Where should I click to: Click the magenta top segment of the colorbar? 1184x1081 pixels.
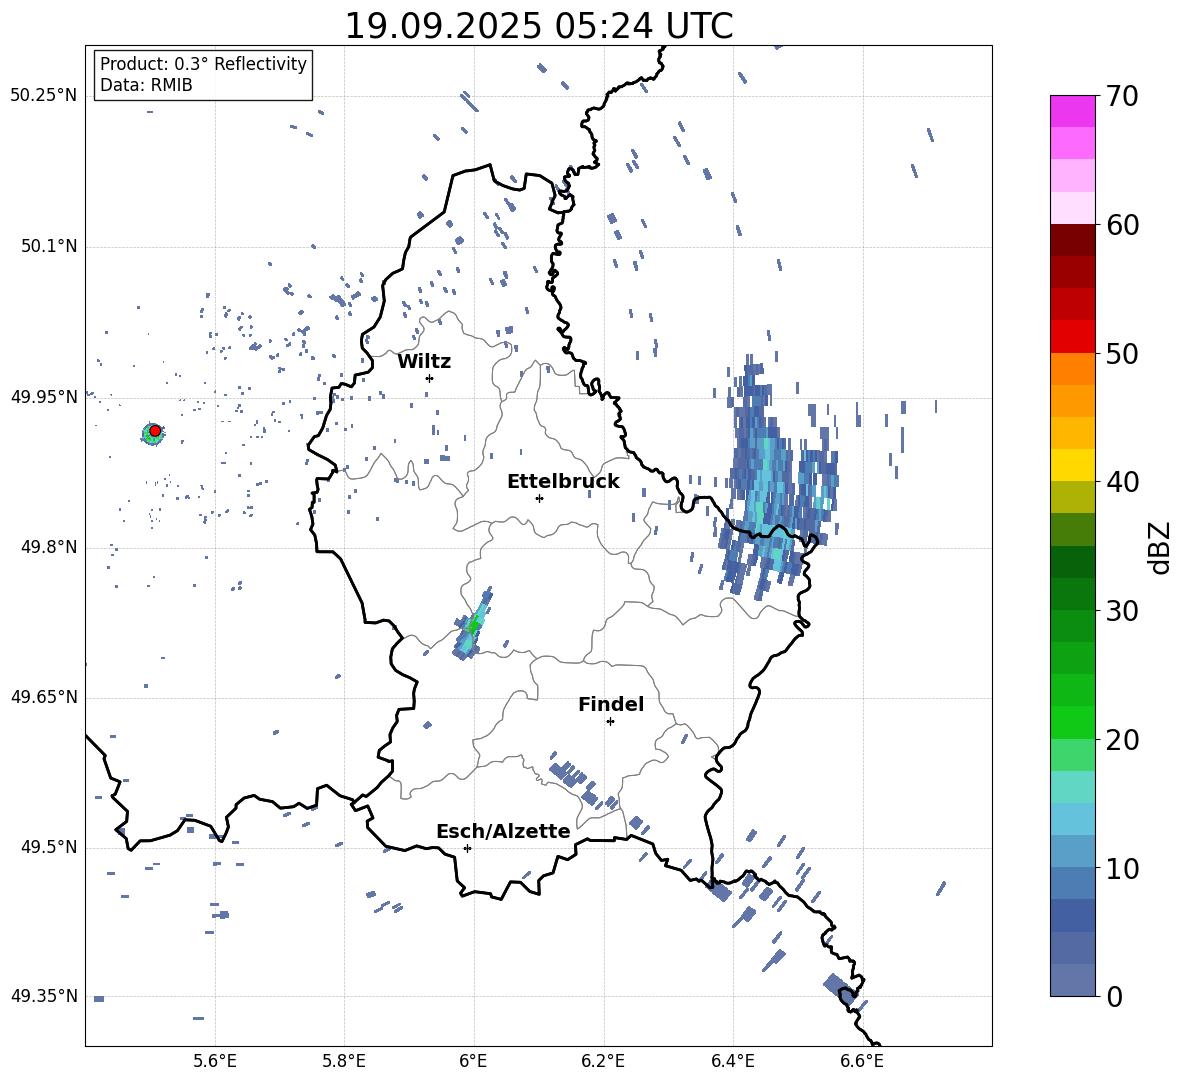tap(1072, 111)
